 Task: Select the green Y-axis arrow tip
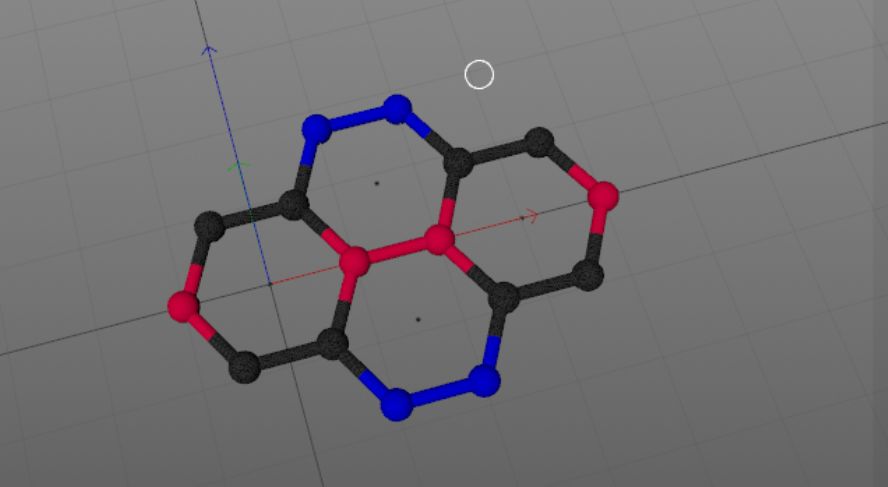[238, 166]
